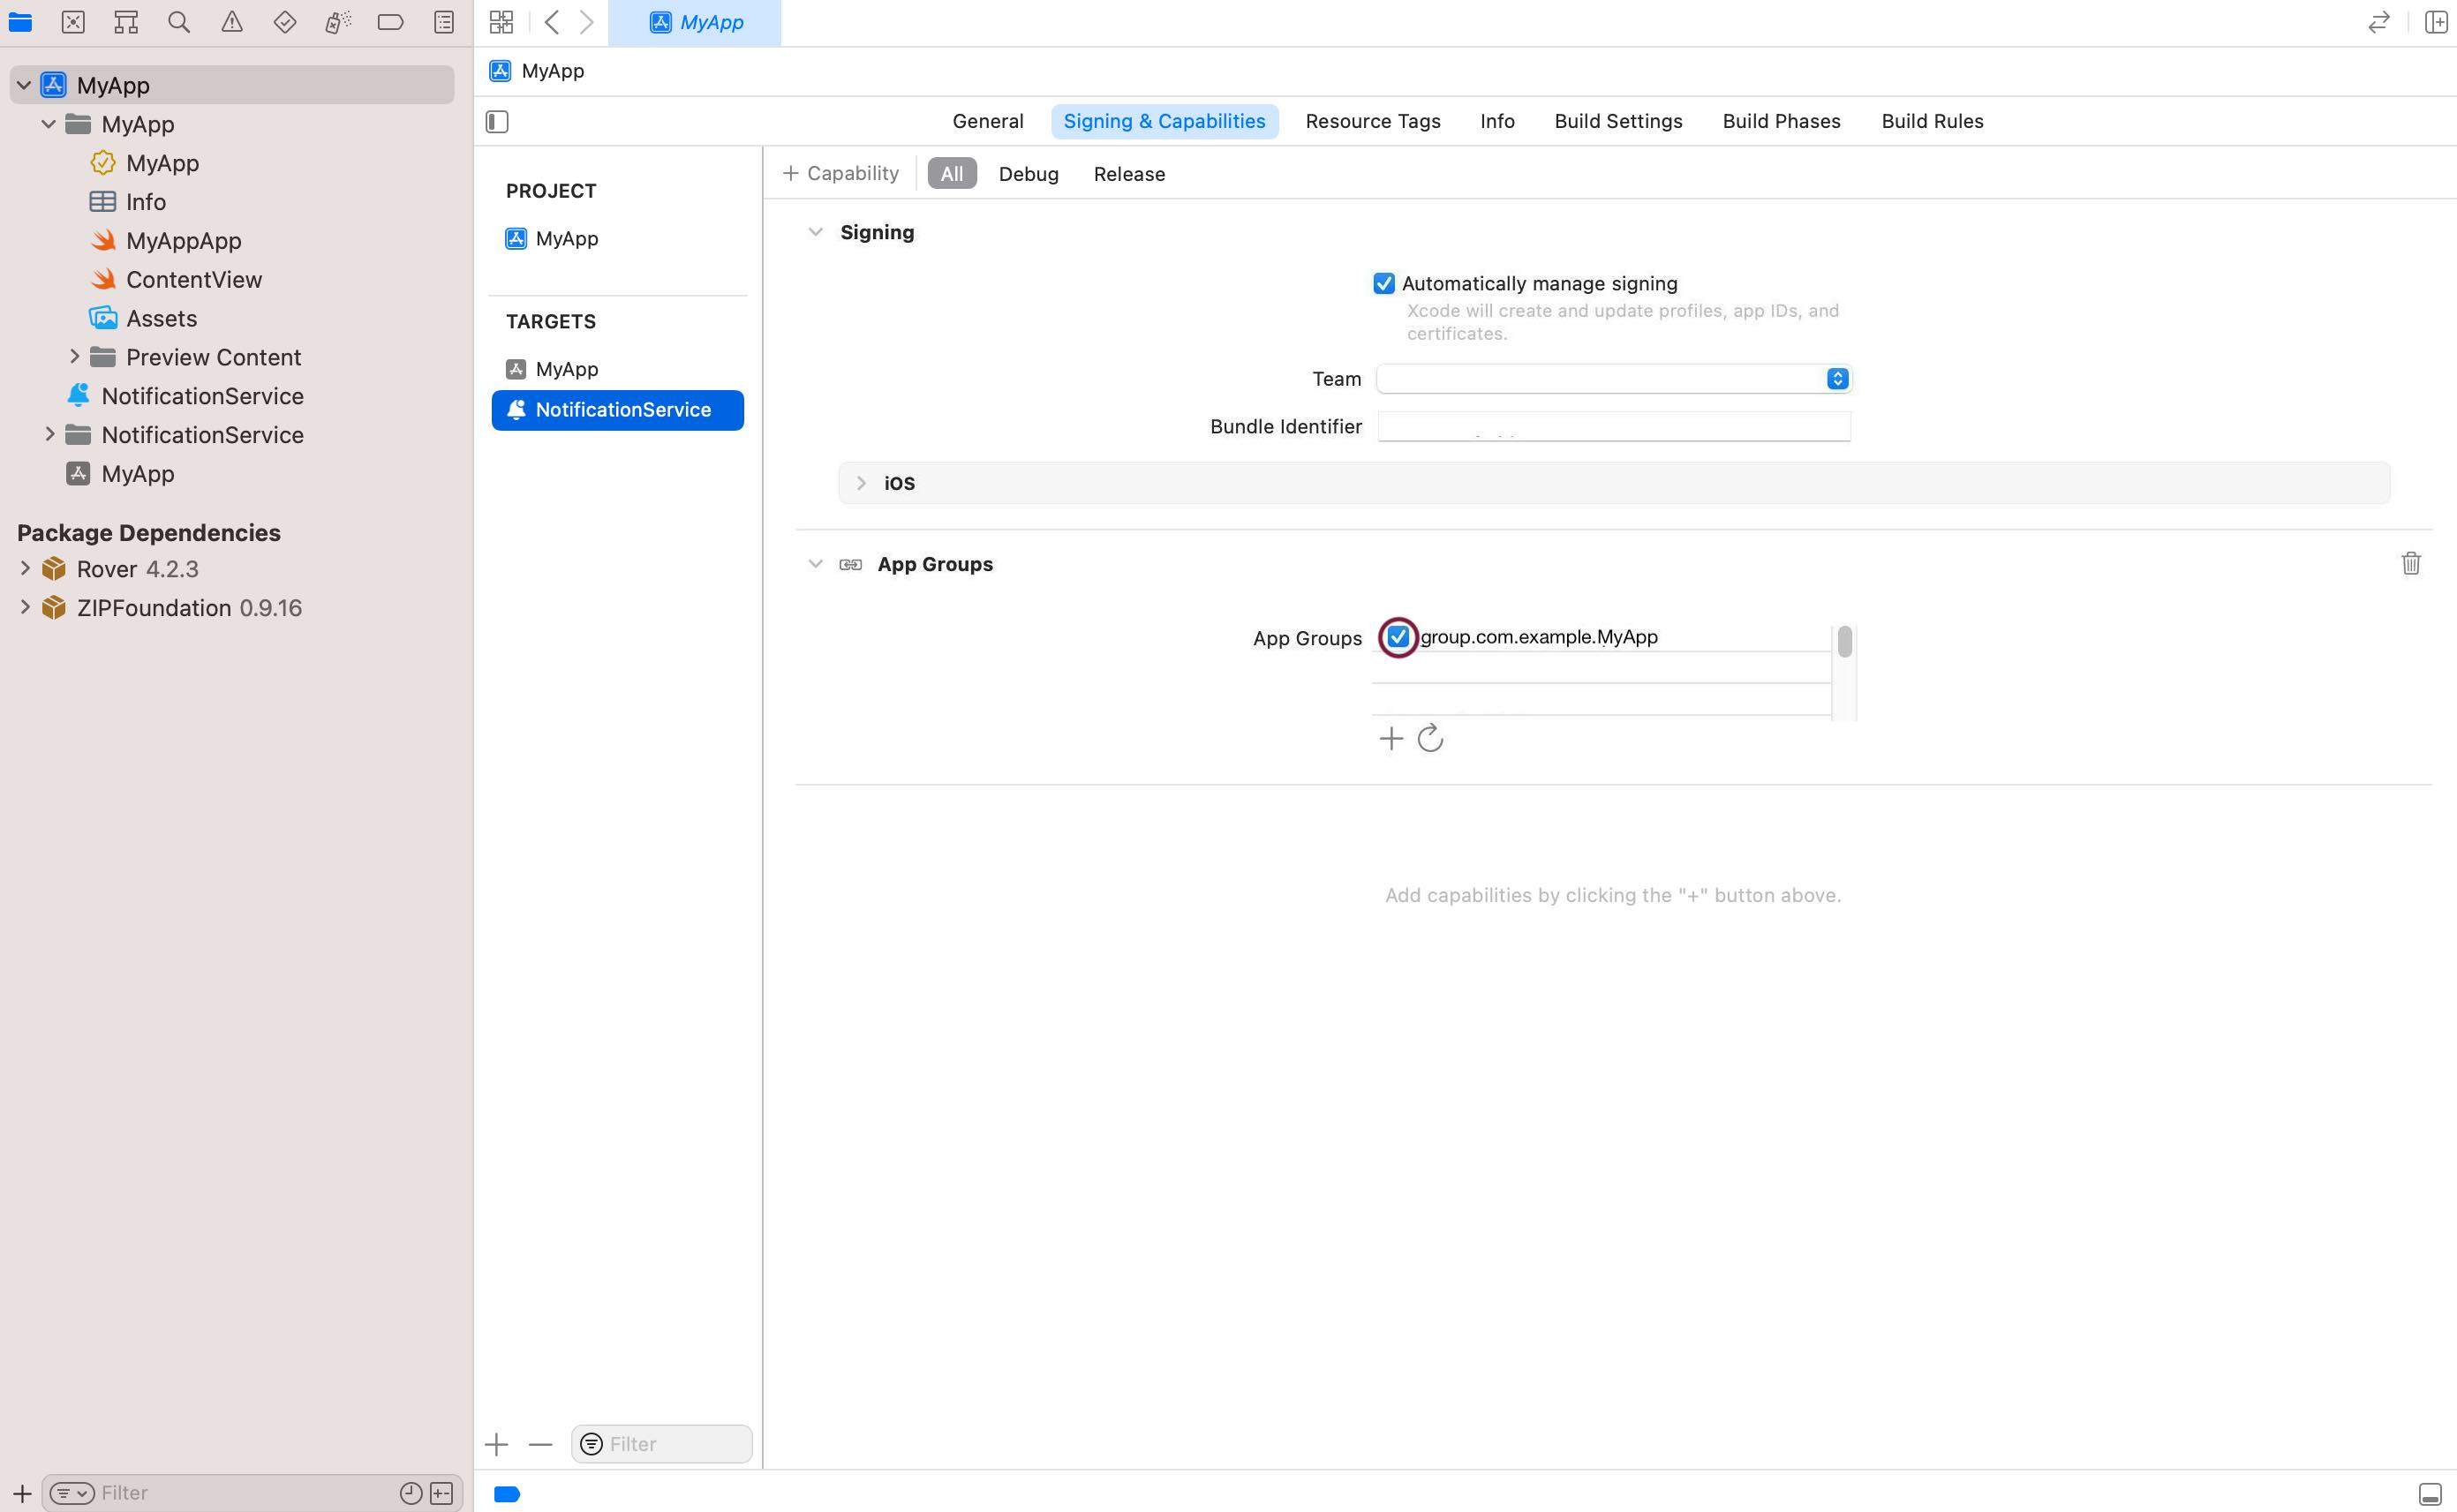Open the Build Settings tab
Viewport: 2457px width, 1512px height.
1618,121
